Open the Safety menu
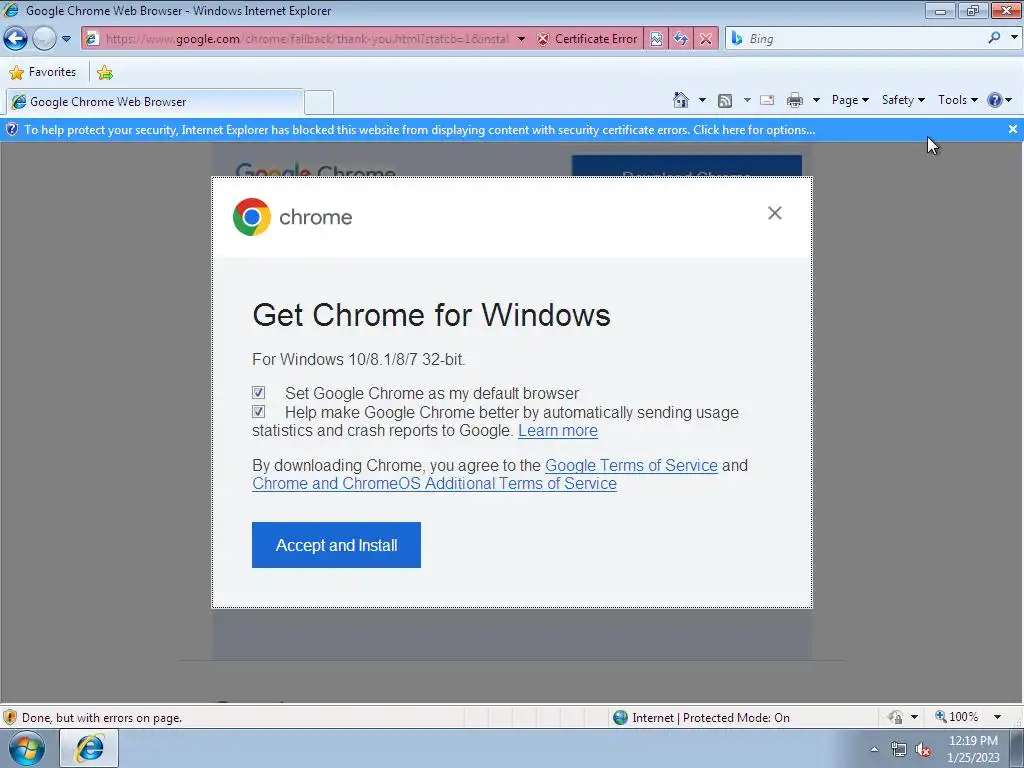This screenshot has width=1024, height=768. 903,100
